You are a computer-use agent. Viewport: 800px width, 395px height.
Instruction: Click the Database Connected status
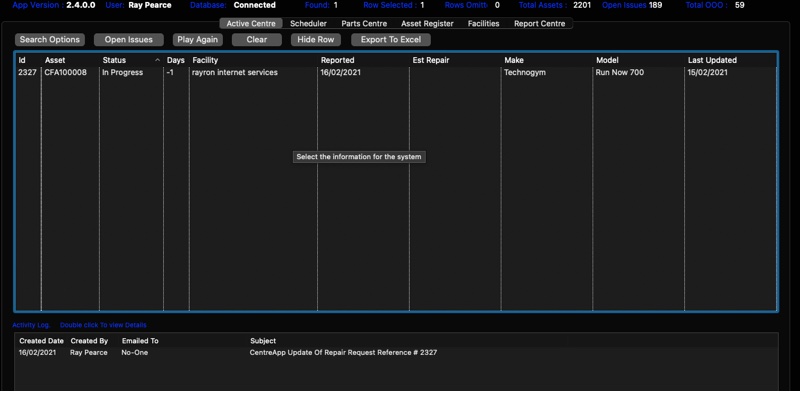pos(255,6)
